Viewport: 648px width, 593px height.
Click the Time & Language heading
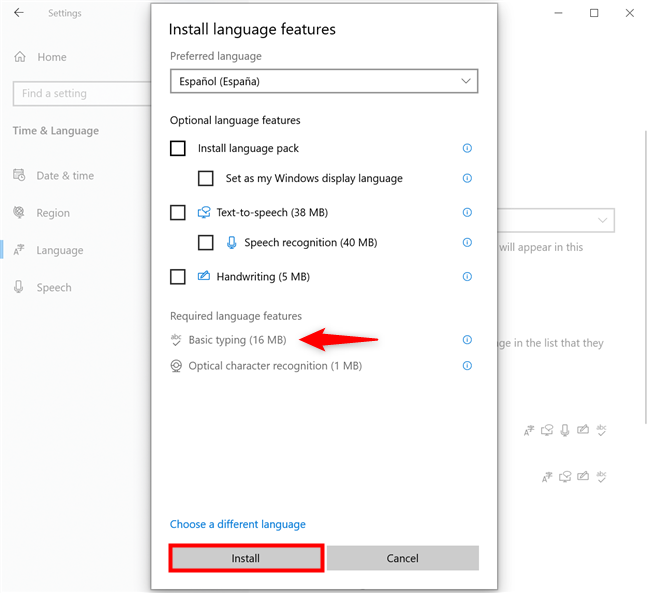click(x=55, y=131)
